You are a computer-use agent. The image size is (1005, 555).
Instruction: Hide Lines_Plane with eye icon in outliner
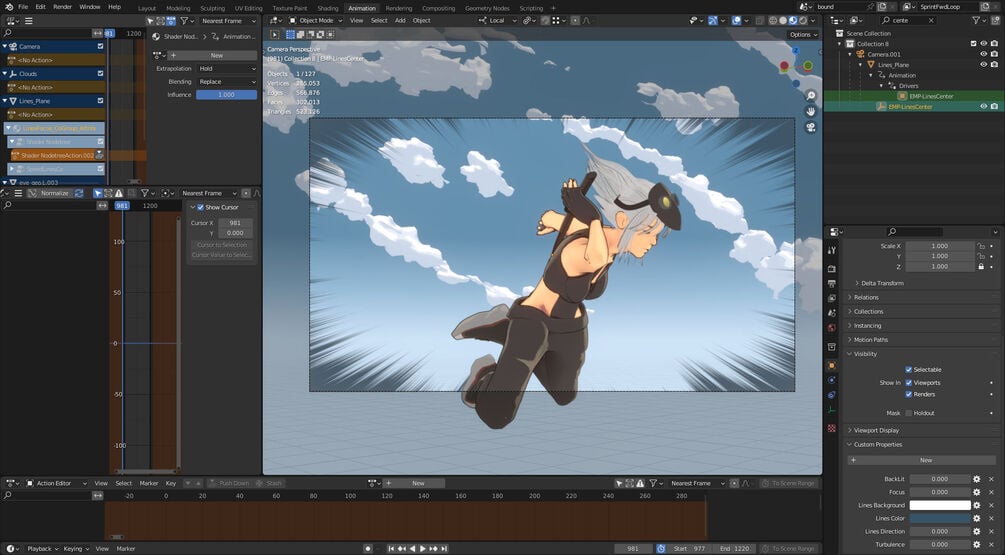(x=984, y=65)
